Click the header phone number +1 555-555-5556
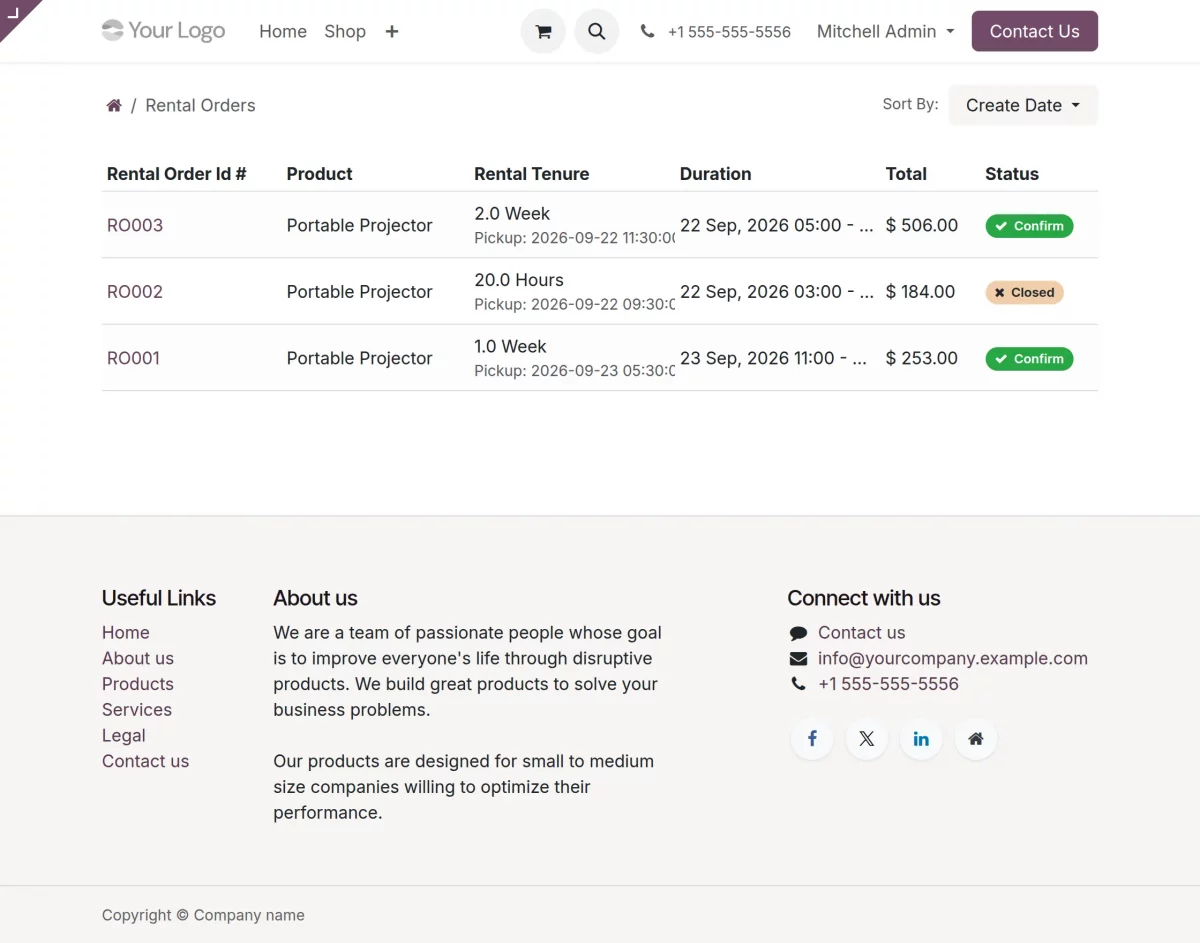The height and width of the screenshot is (943, 1200). [729, 31]
